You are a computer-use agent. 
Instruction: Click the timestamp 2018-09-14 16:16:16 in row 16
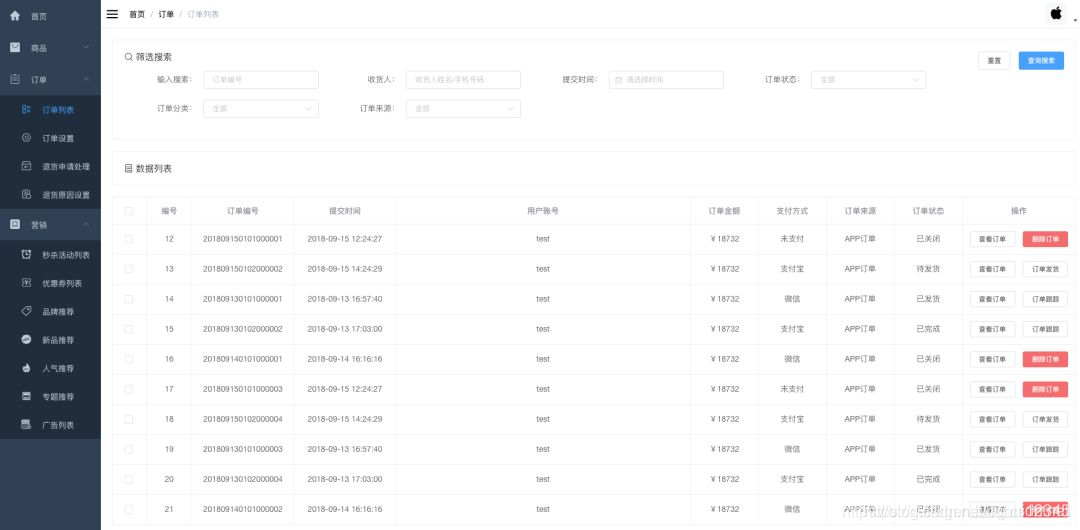344,359
